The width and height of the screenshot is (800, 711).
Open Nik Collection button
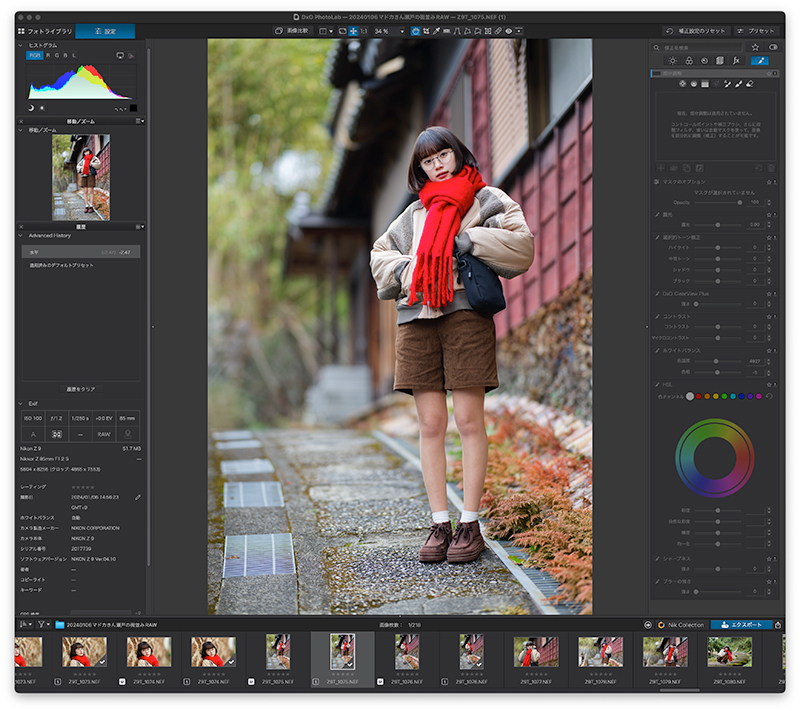(x=681, y=625)
